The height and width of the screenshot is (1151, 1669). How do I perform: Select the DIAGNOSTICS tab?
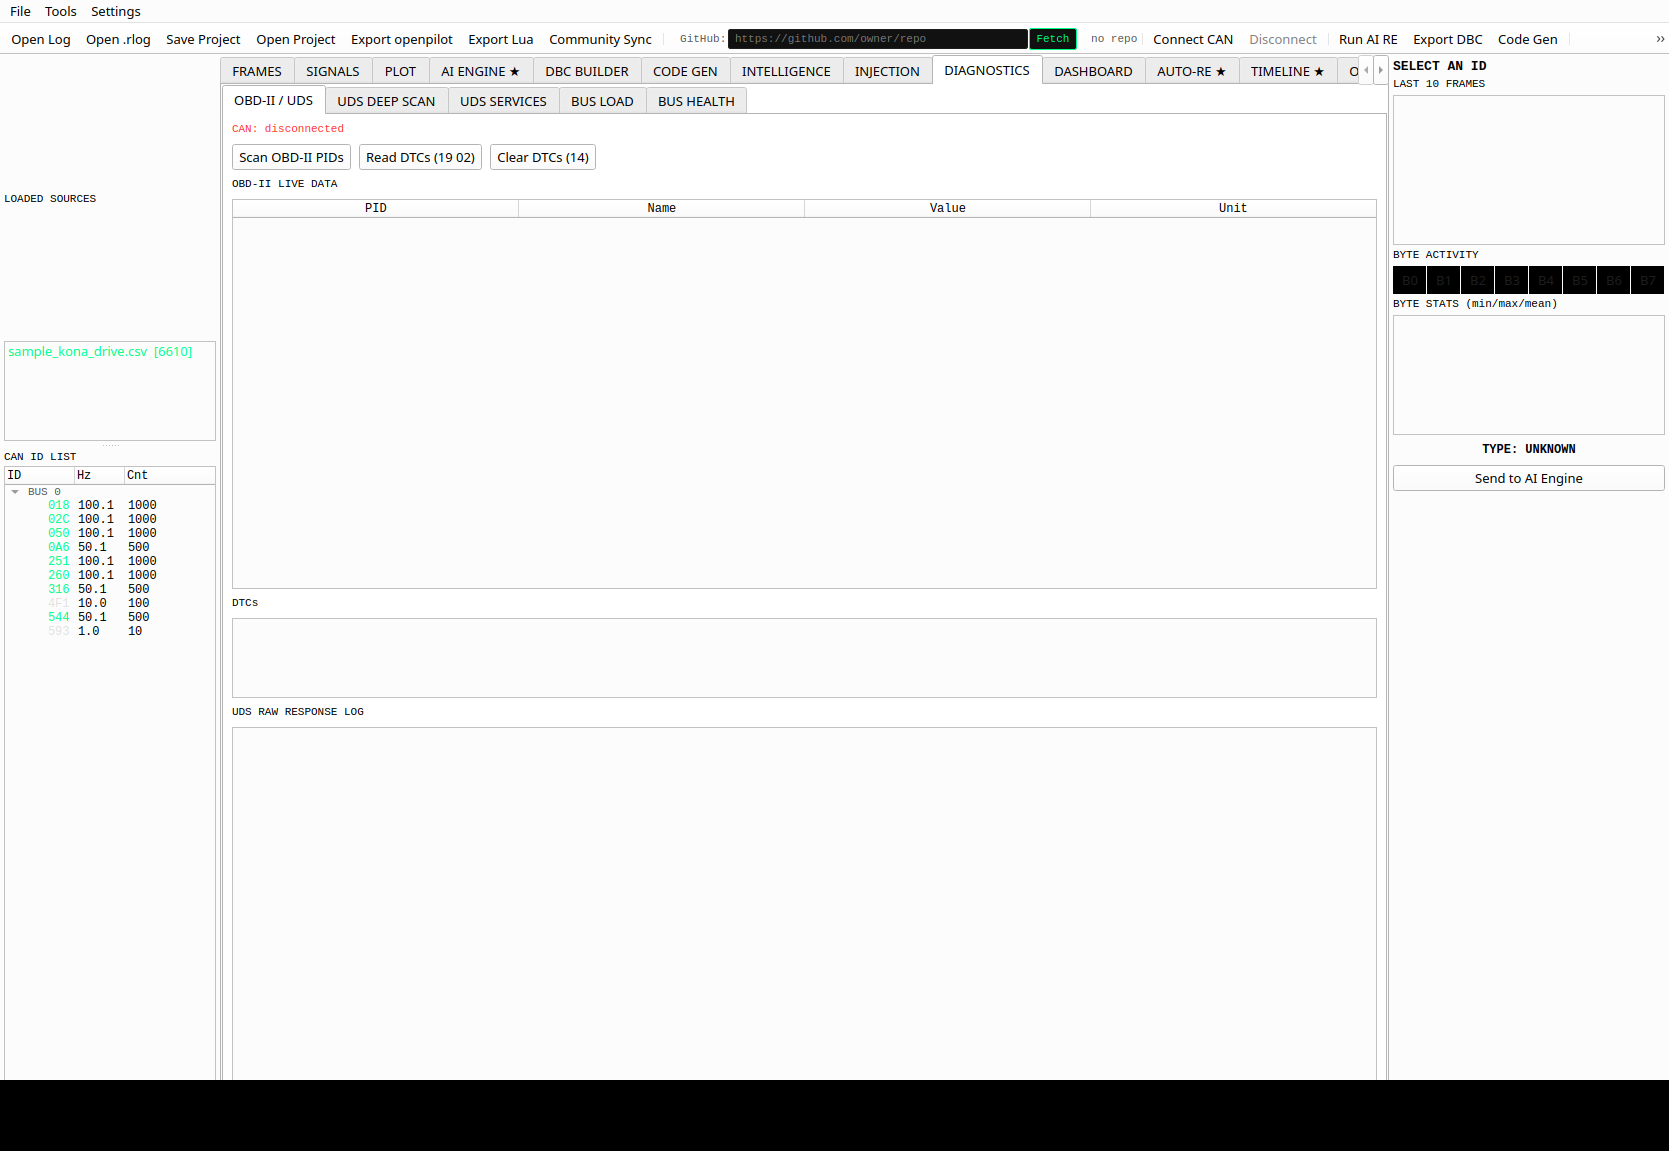click(x=987, y=70)
